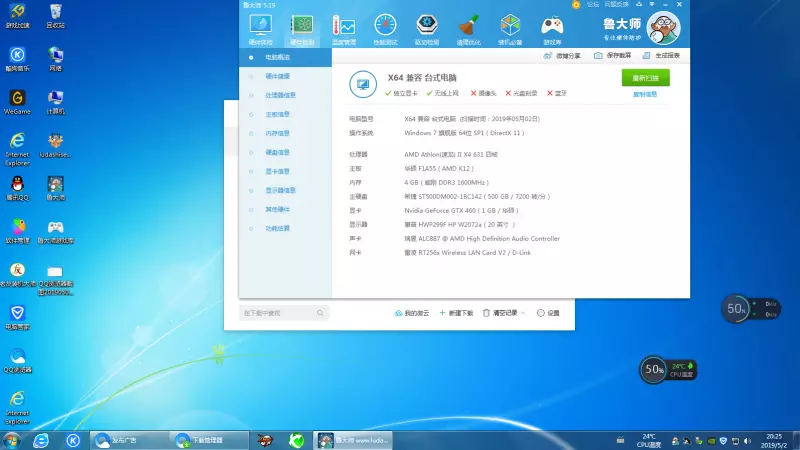
Task: Click the 50% network speed floating widget
Action: tap(750, 308)
